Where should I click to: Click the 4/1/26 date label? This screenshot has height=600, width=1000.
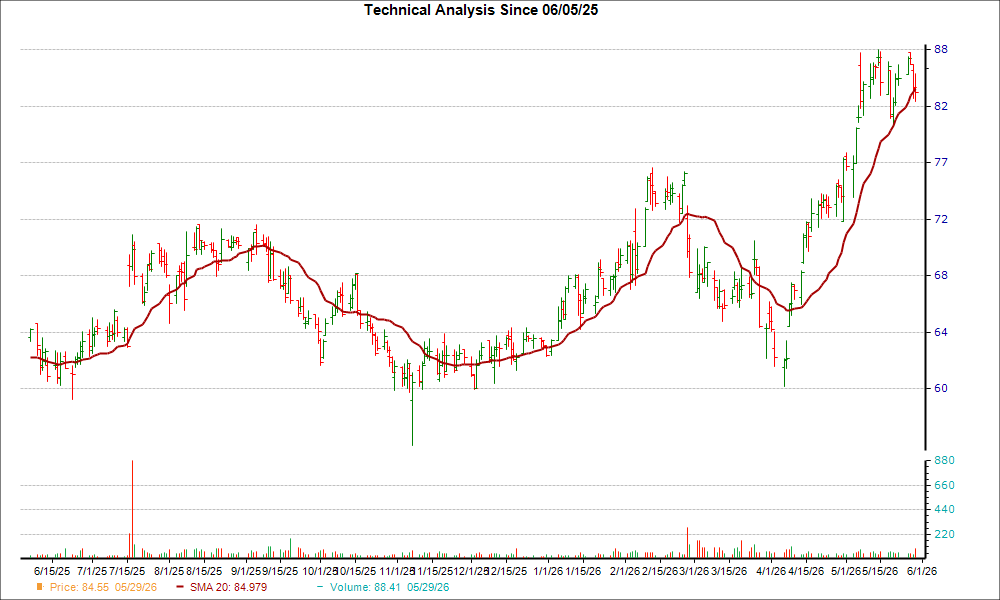(771, 571)
